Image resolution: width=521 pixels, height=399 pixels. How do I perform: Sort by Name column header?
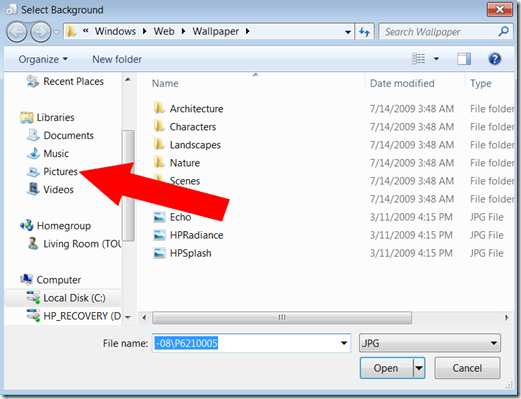[x=165, y=83]
